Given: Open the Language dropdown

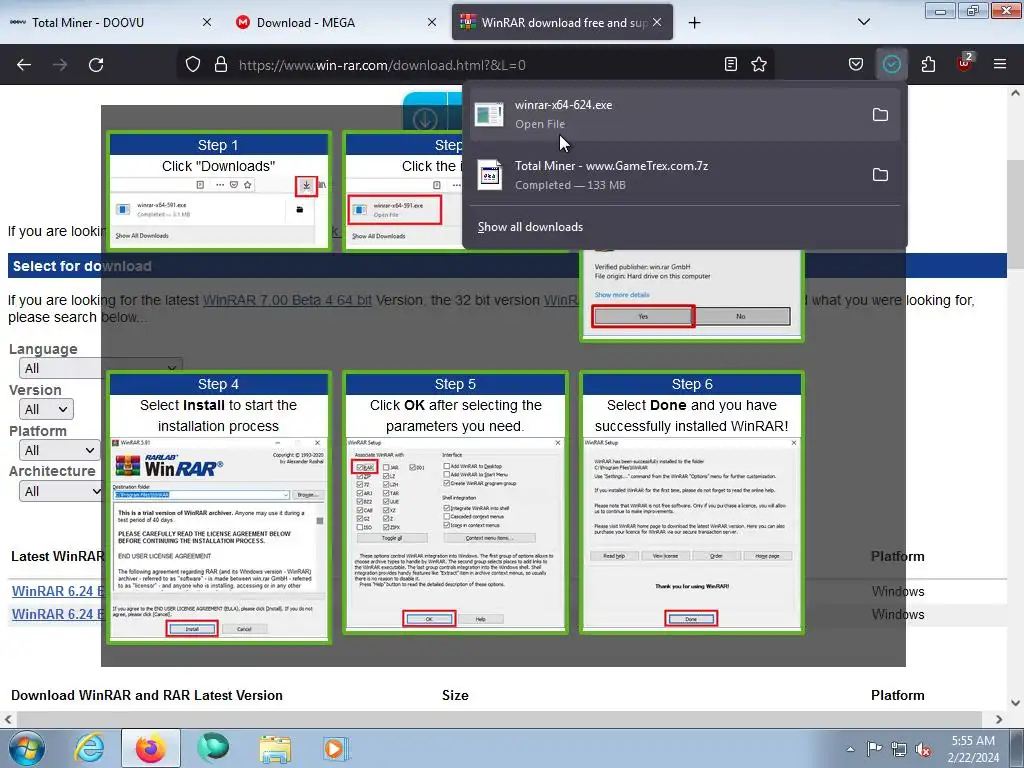Looking at the screenshot, I should pyautogui.click(x=101, y=368).
